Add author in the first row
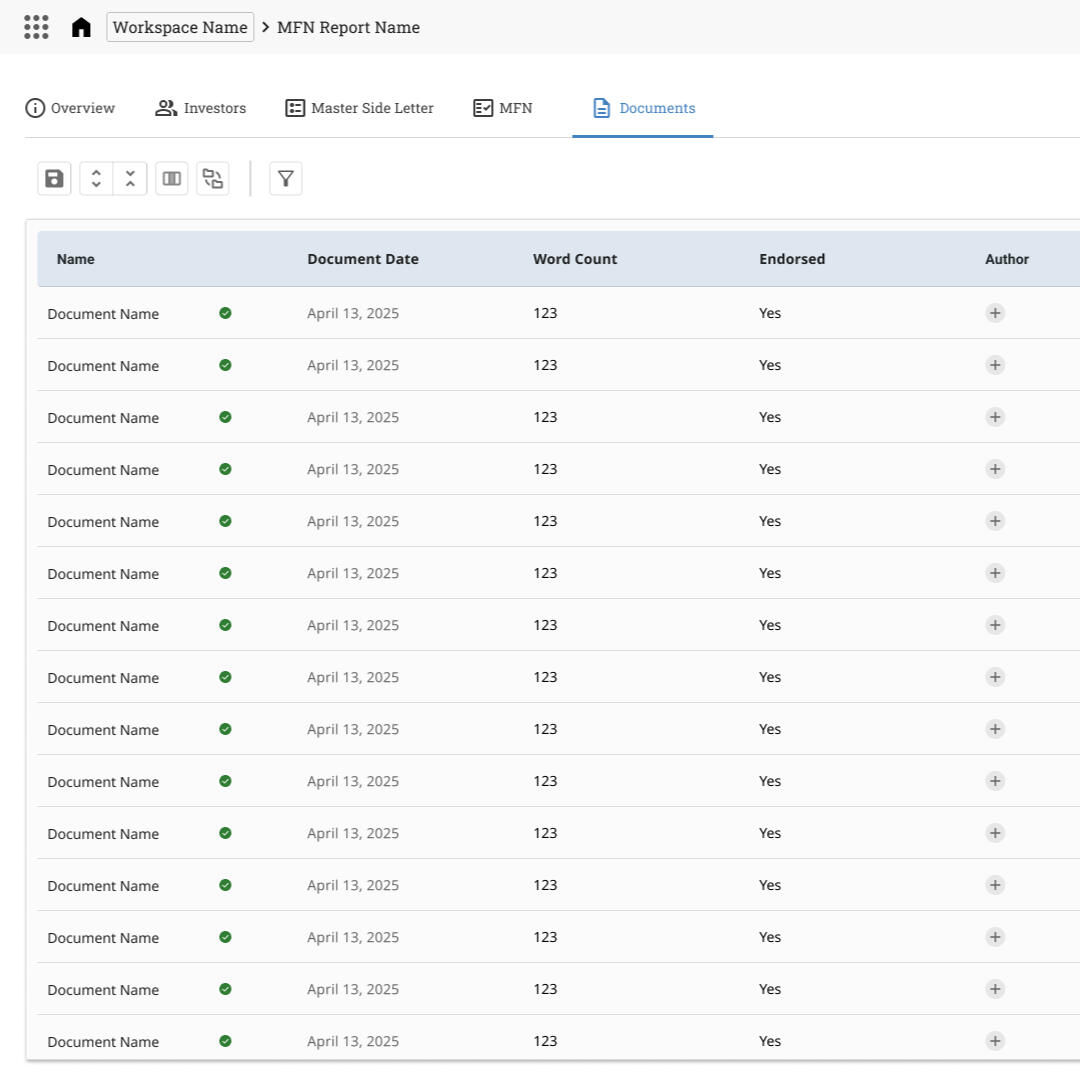This screenshot has height=1080, width=1080. pyautogui.click(x=995, y=313)
